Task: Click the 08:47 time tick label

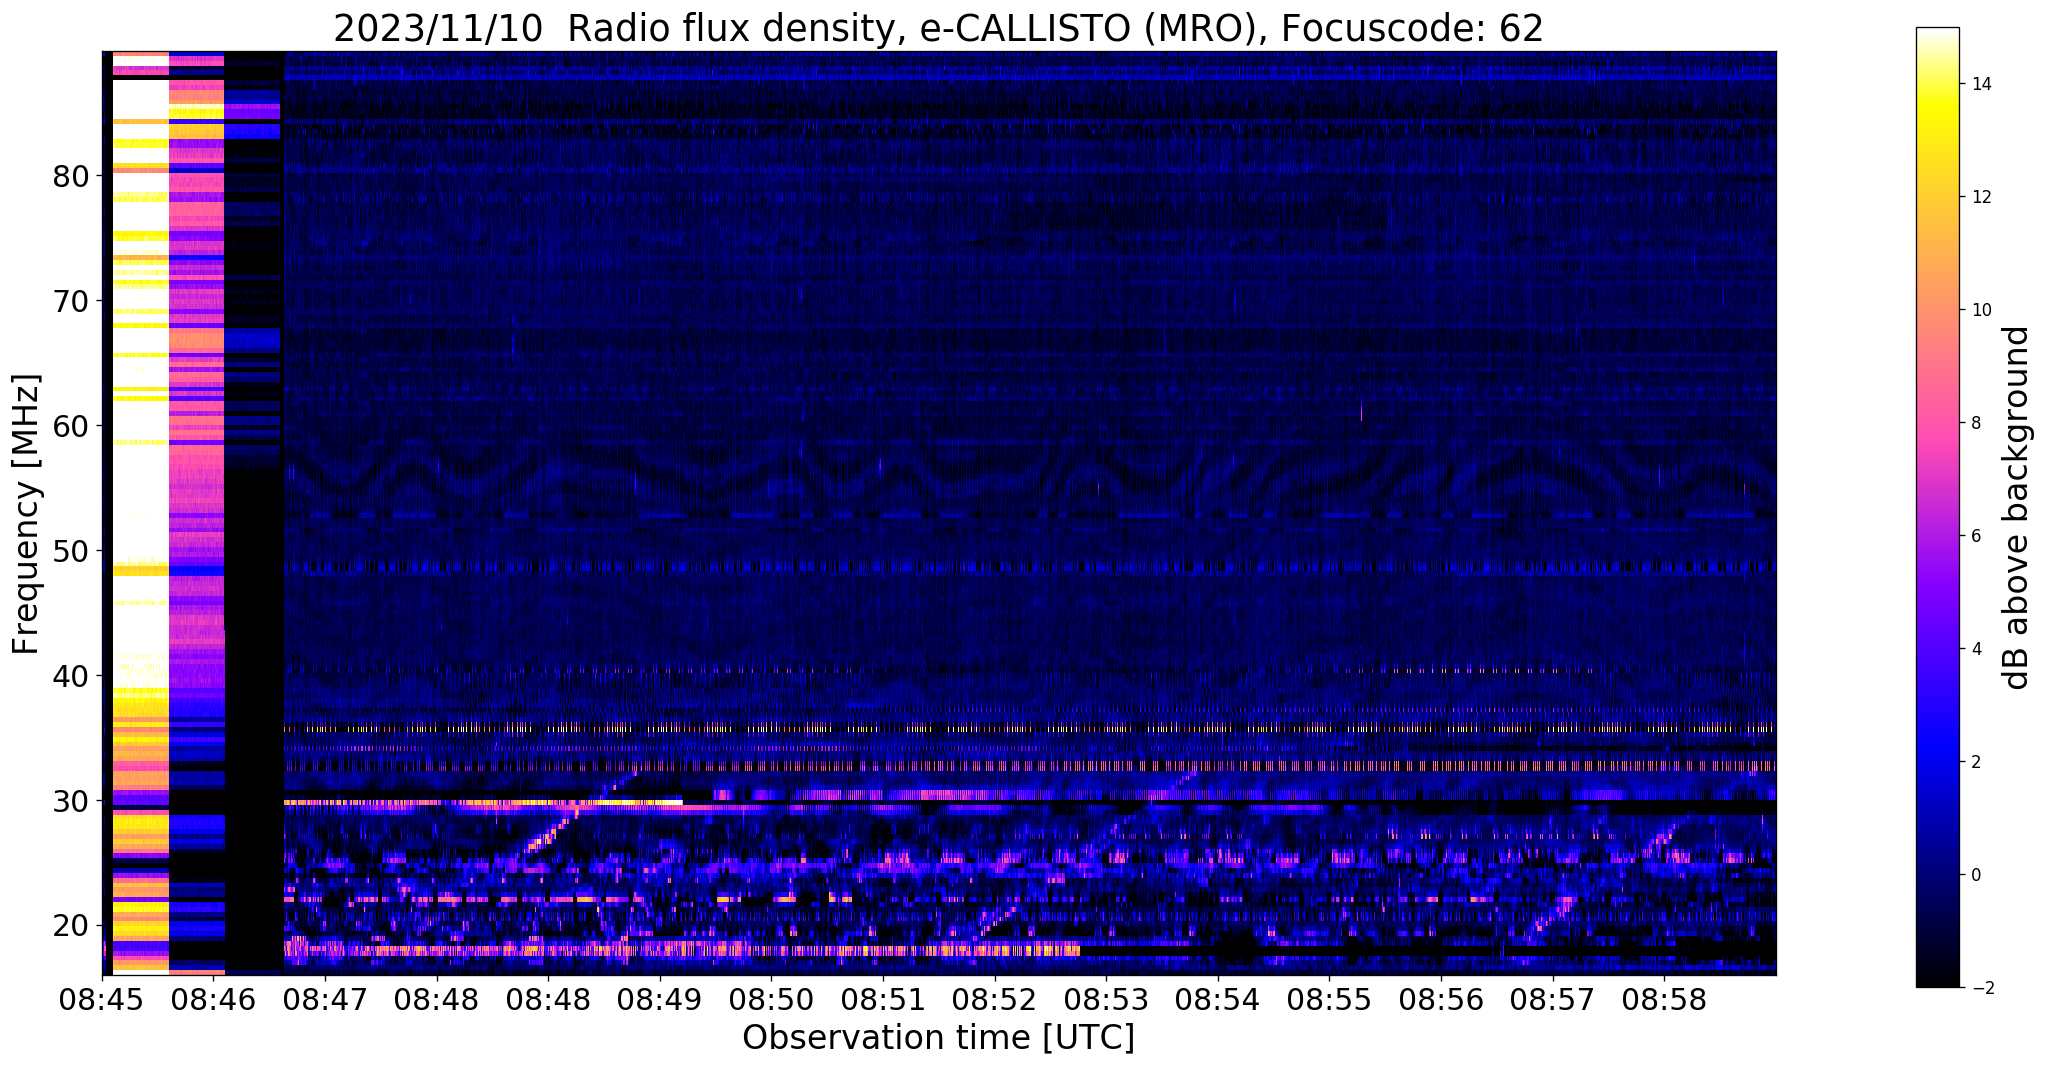Action: [x=325, y=1000]
